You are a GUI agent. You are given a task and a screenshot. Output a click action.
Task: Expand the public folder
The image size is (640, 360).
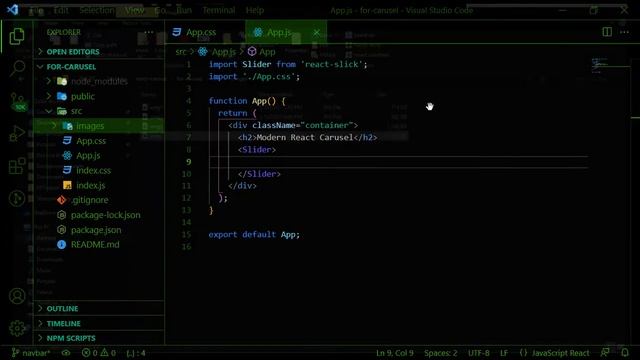pos(82,96)
